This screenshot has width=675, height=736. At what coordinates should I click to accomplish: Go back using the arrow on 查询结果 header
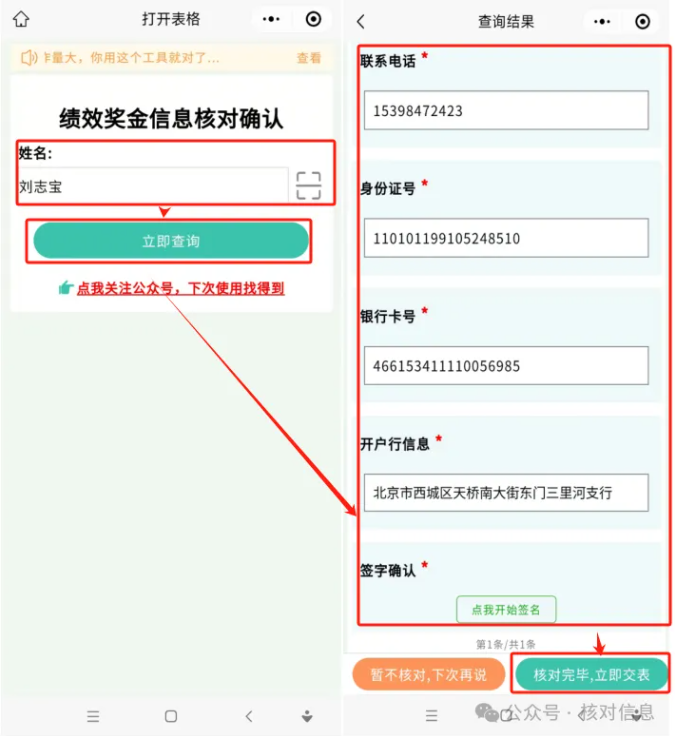pos(361,22)
